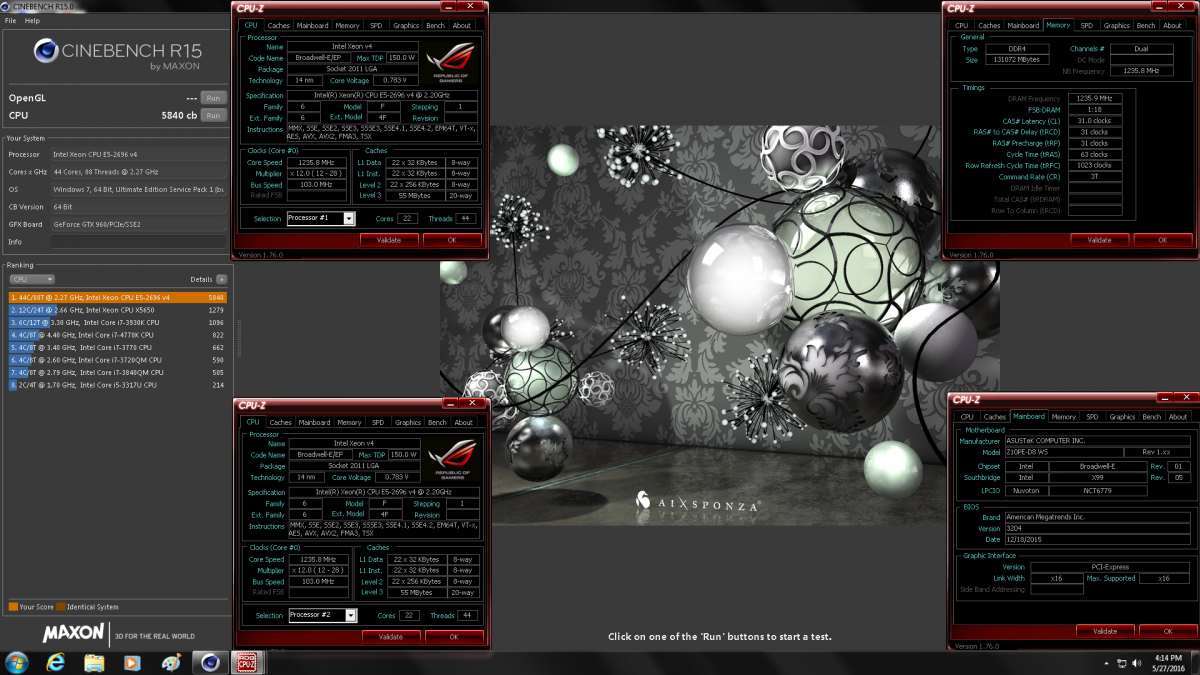Launch Internet Explorer from taskbar
Image resolution: width=1200 pixels, height=675 pixels.
[56, 663]
